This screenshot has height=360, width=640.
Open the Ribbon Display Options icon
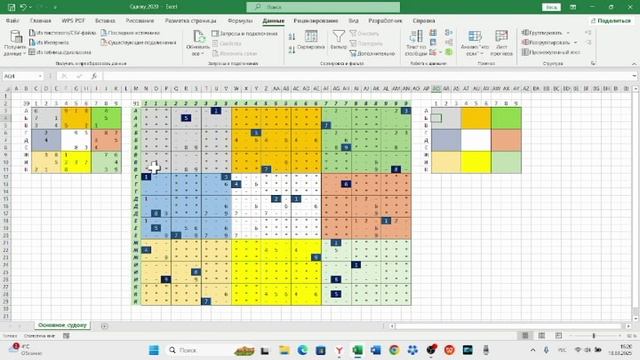click(573, 7)
